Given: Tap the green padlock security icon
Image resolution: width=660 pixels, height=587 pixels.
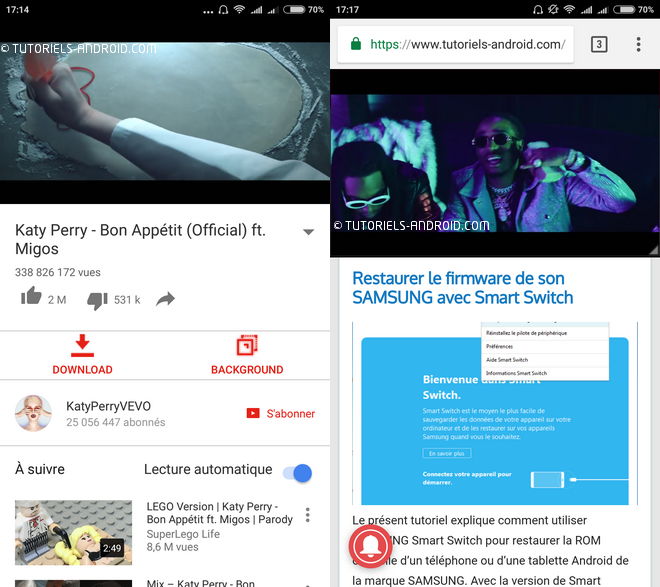Looking at the screenshot, I should 356,44.
